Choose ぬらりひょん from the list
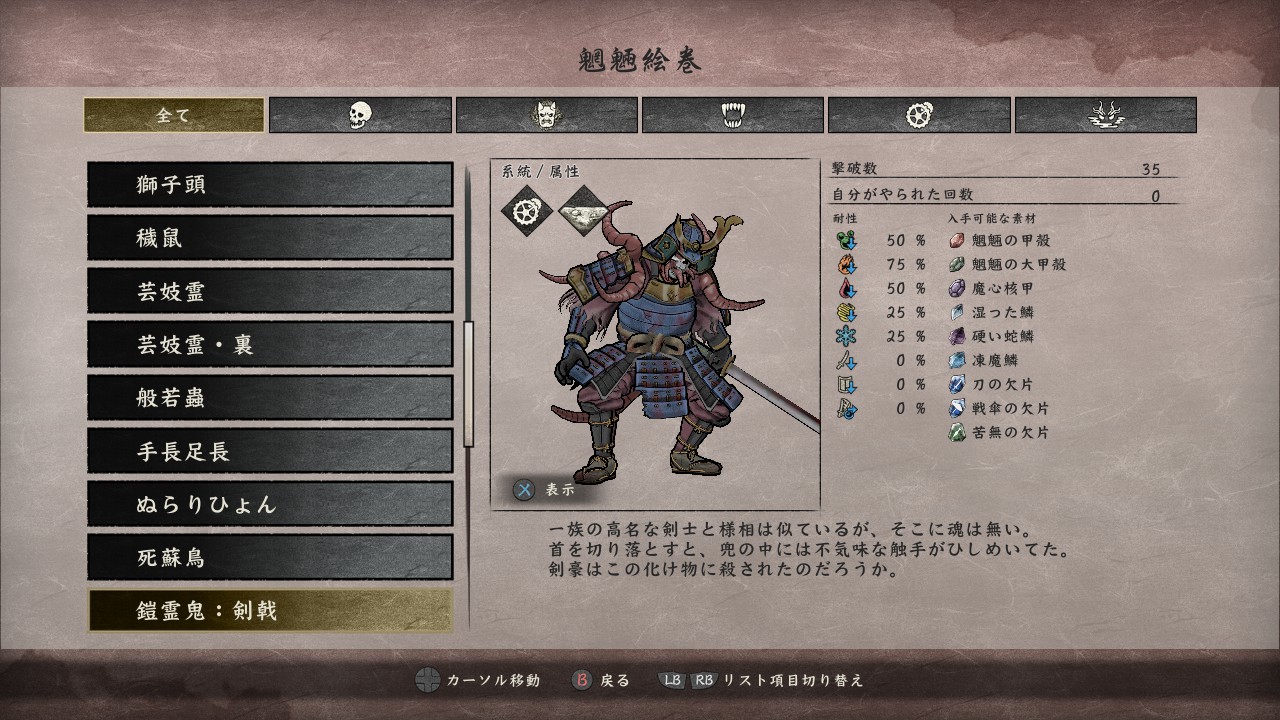 pyautogui.click(x=270, y=504)
